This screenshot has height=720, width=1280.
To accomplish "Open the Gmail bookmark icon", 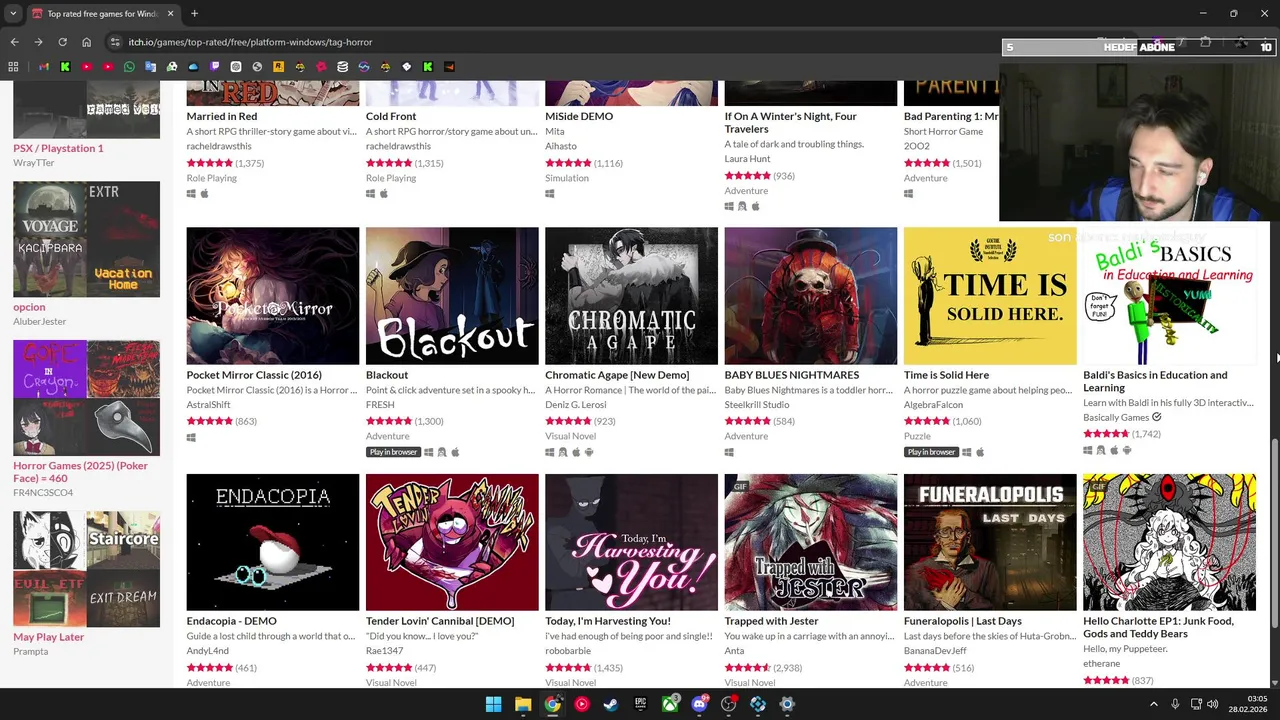I will (x=44, y=67).
